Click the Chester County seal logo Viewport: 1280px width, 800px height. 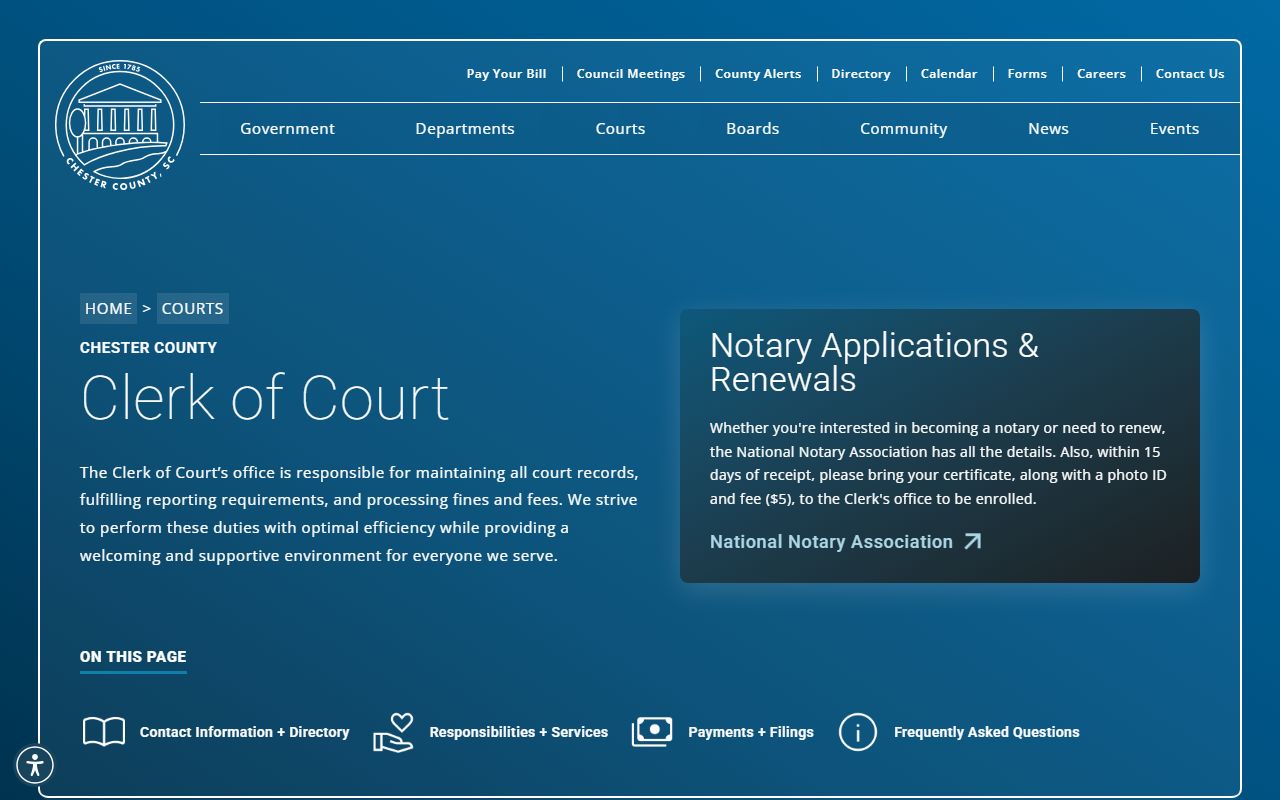click(120, 125)
